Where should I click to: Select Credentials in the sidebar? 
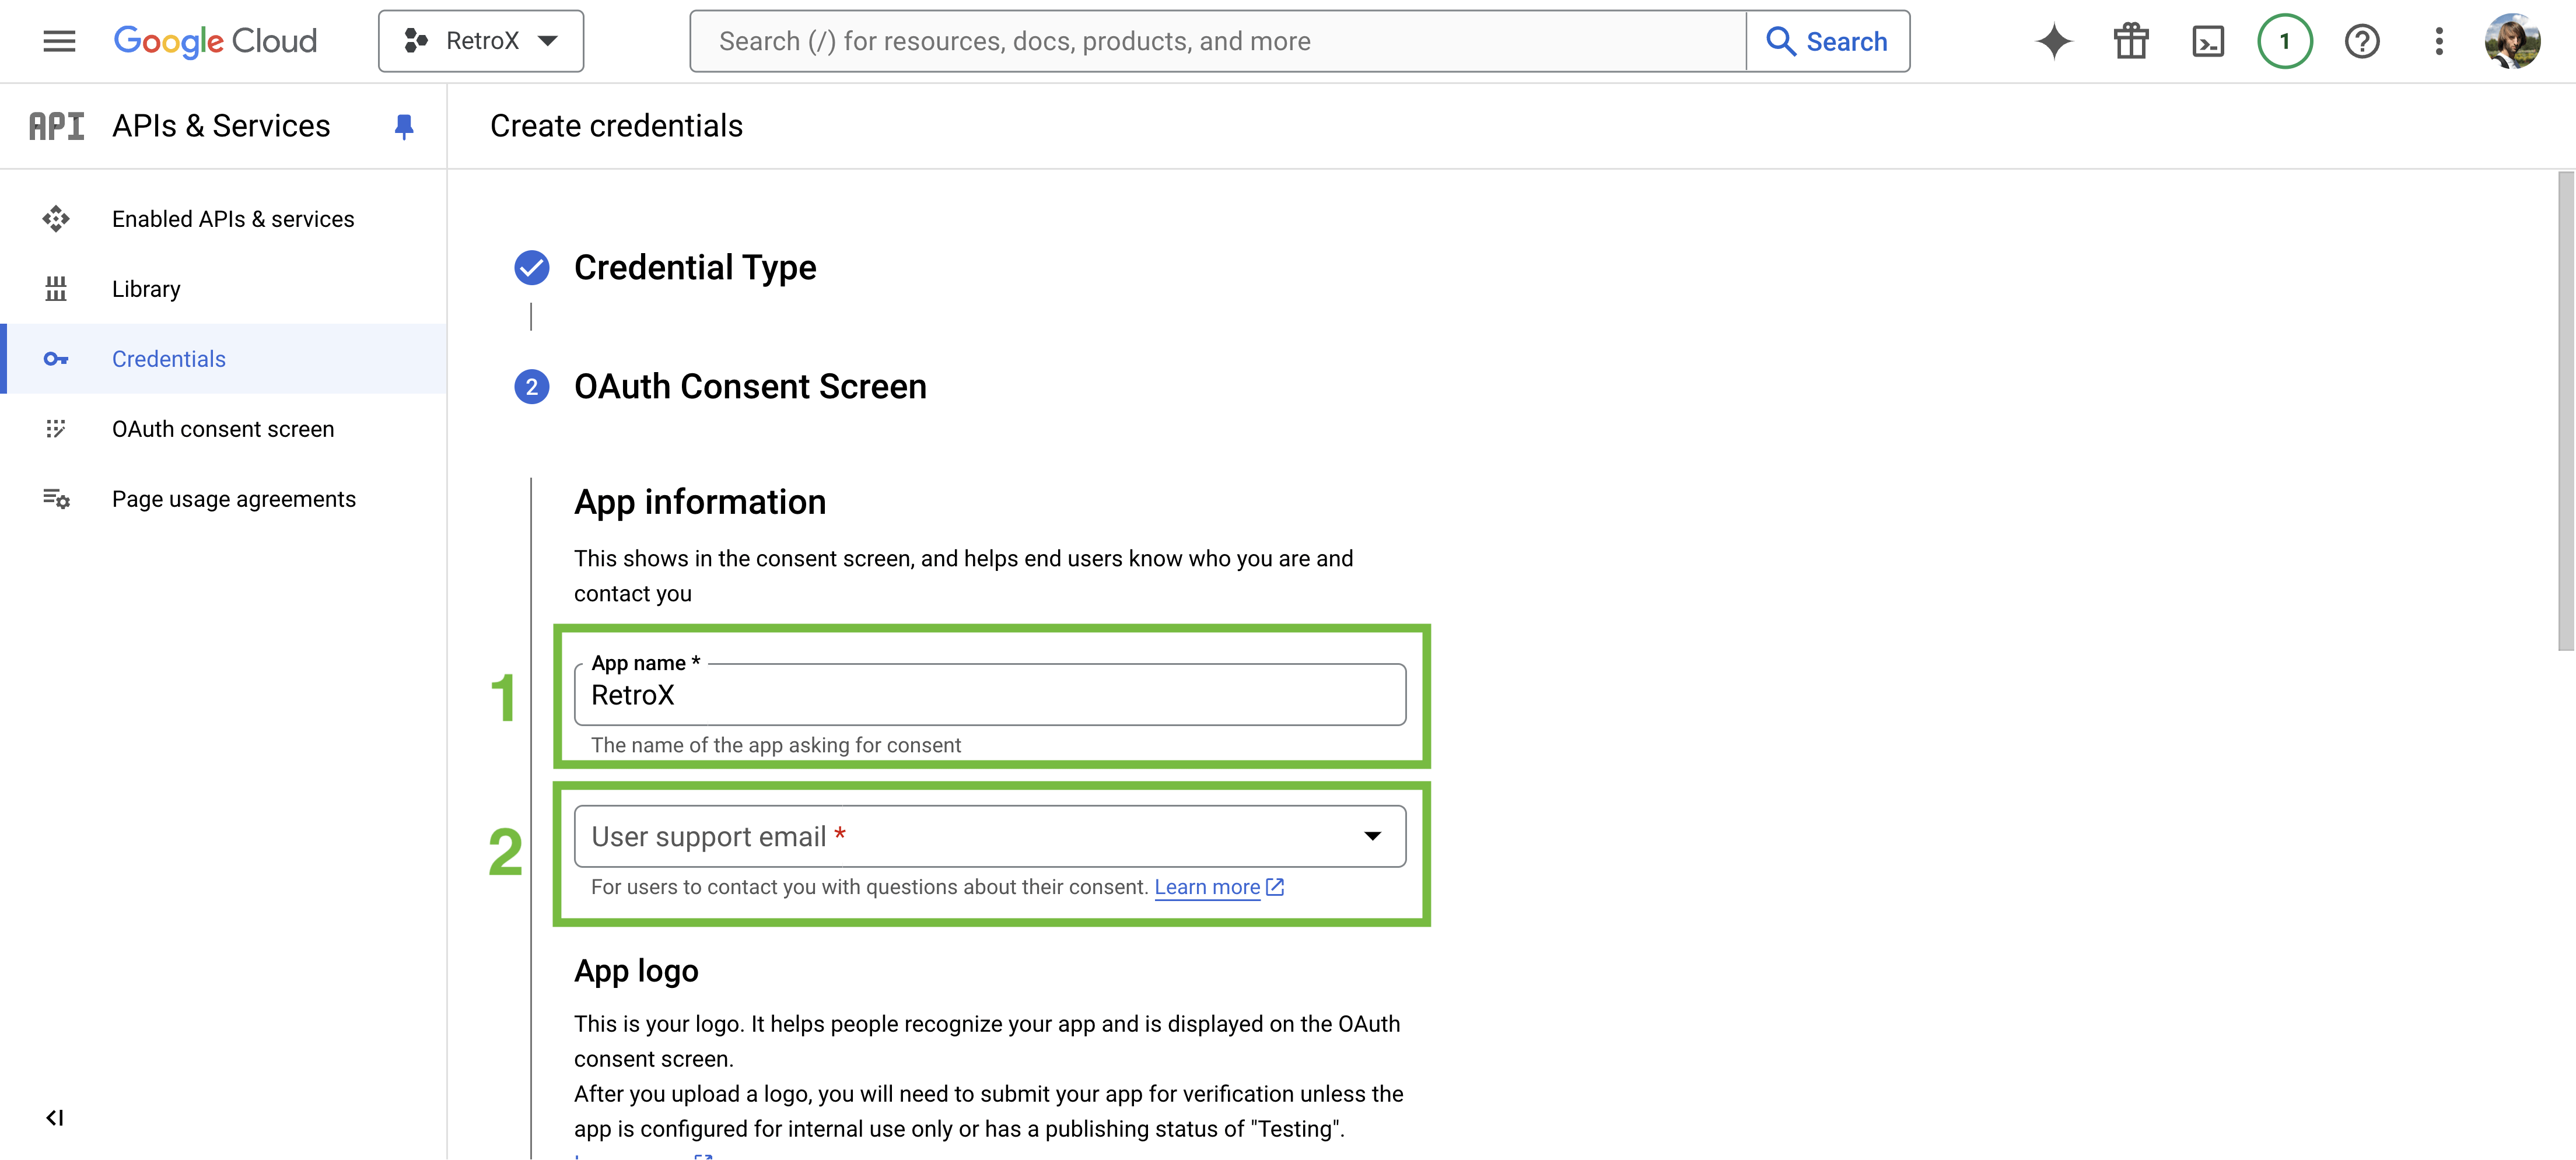[224, 359]
